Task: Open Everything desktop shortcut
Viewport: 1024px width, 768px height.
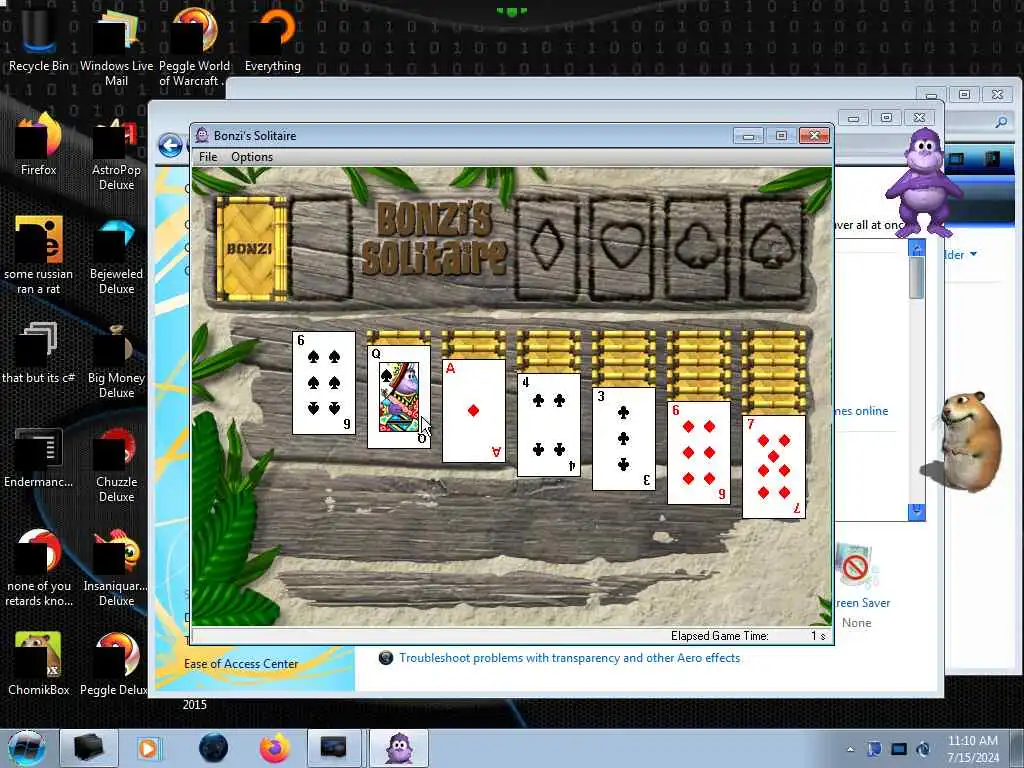Action: 272,39
